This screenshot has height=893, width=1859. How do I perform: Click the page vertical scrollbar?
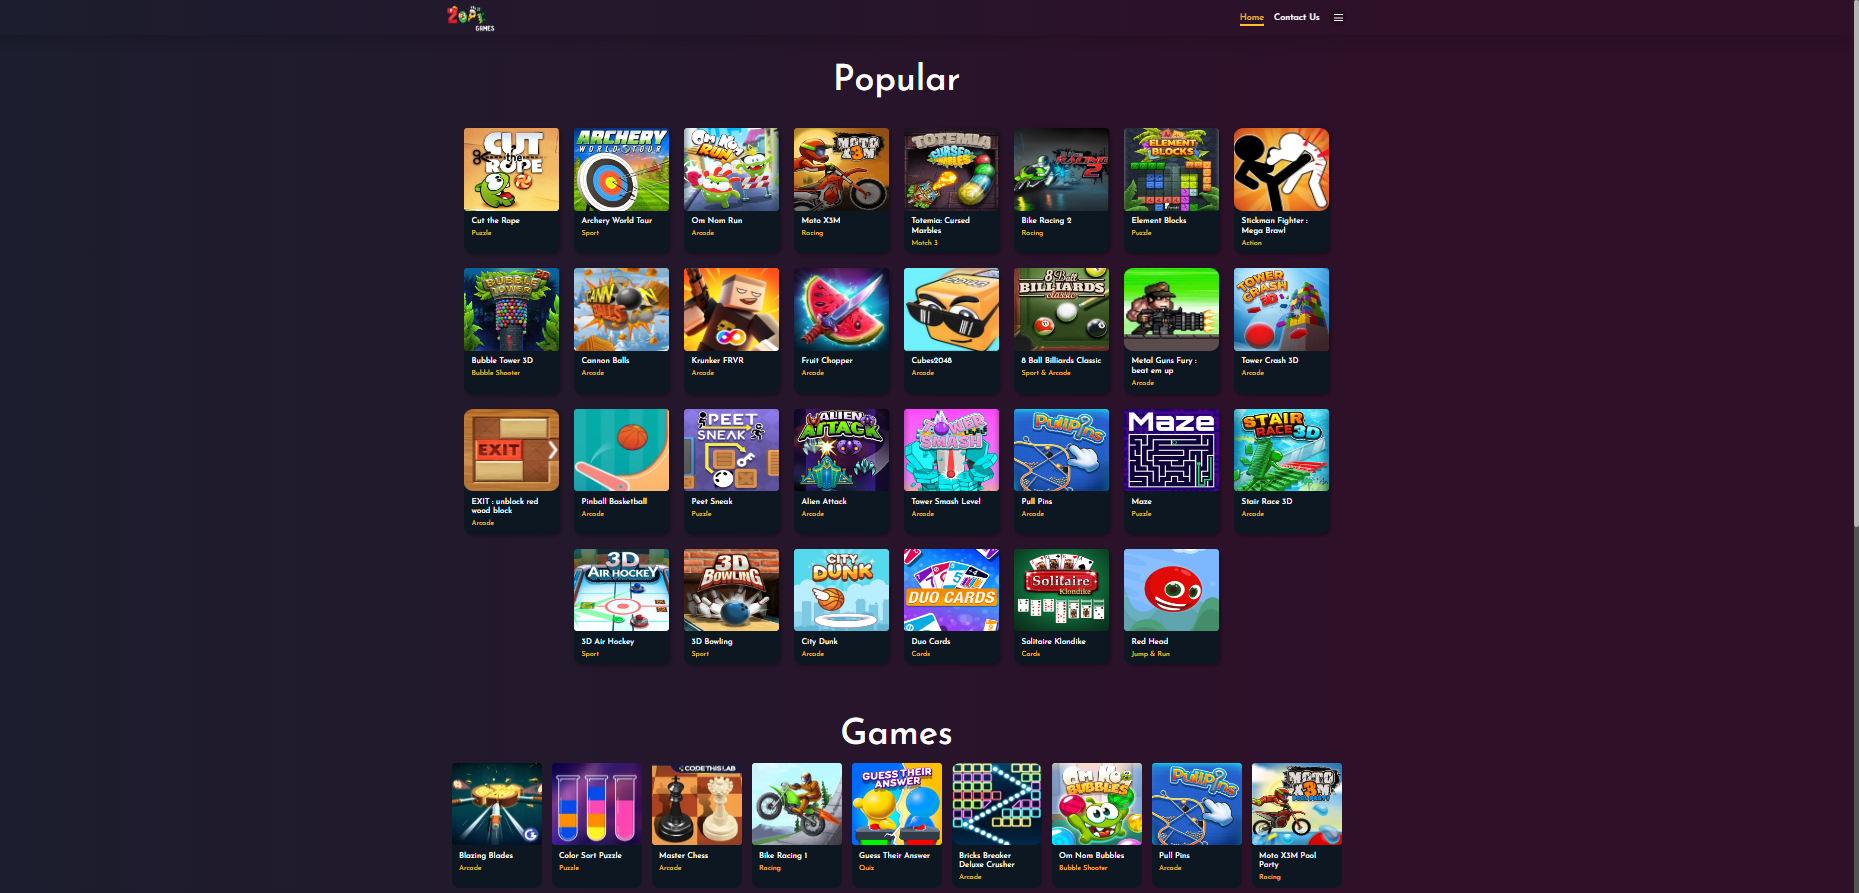(1855, 446)
